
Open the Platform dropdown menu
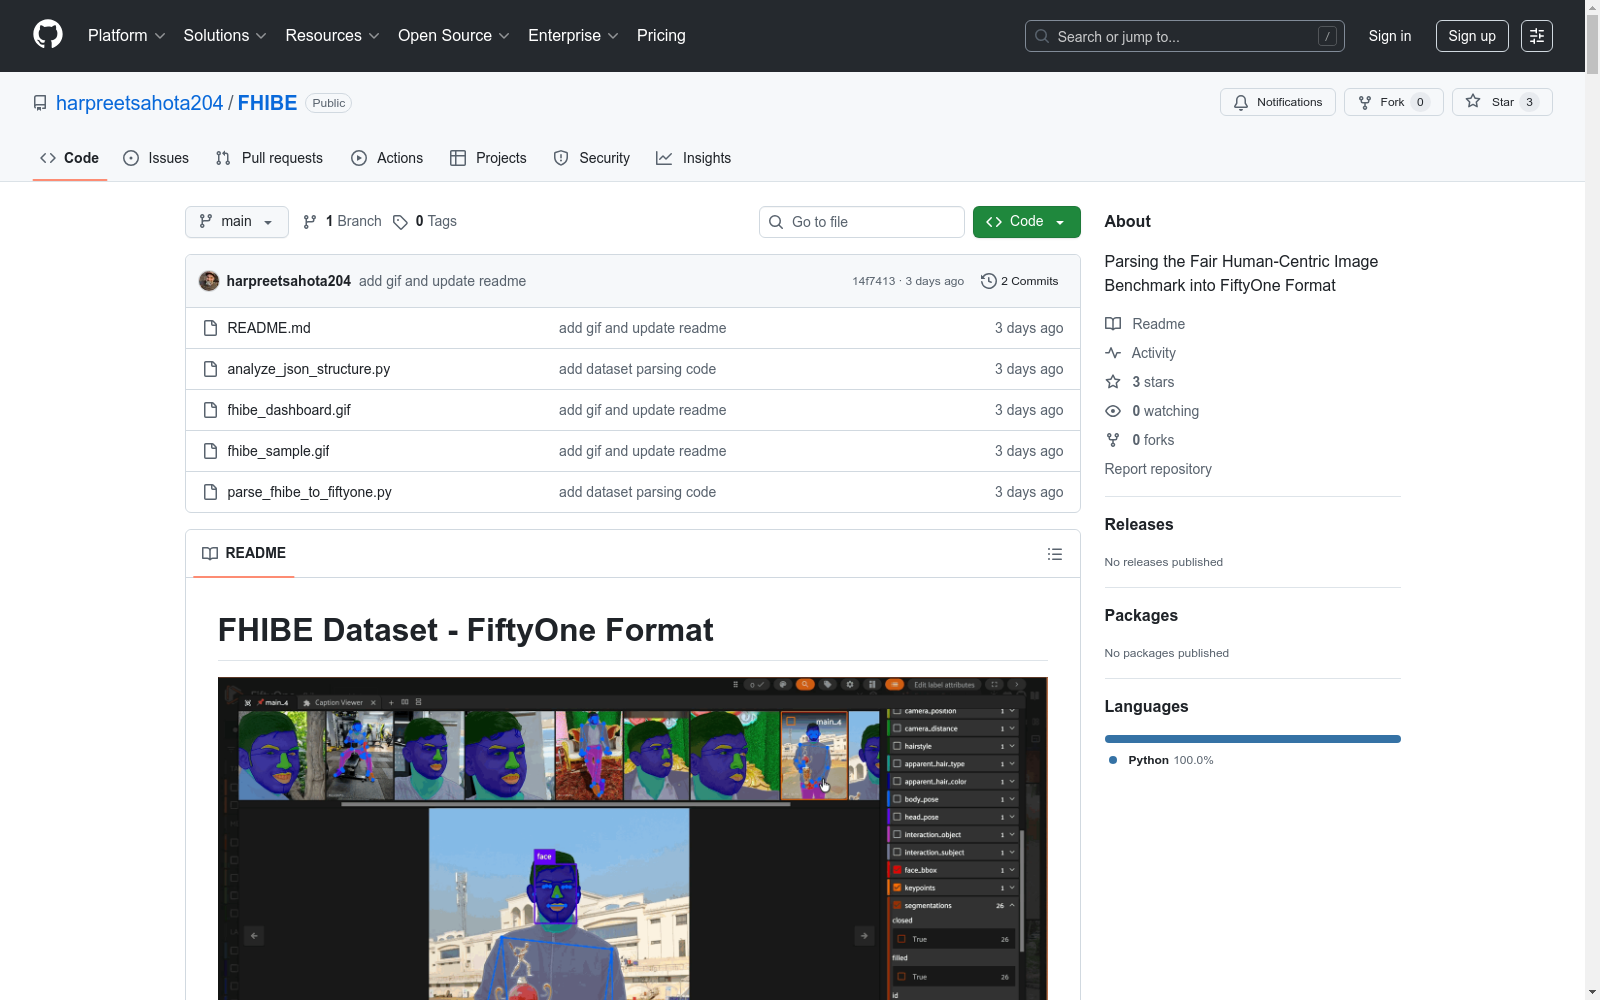pos(127,36)
